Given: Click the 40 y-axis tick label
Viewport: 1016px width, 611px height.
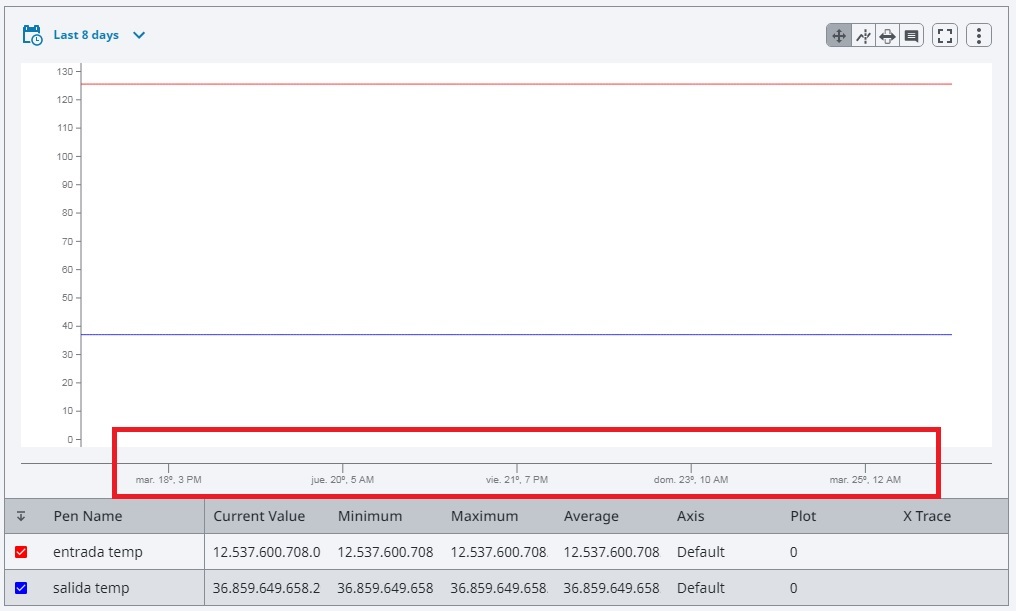Looking at the screenshot, I should coord(67,326).
